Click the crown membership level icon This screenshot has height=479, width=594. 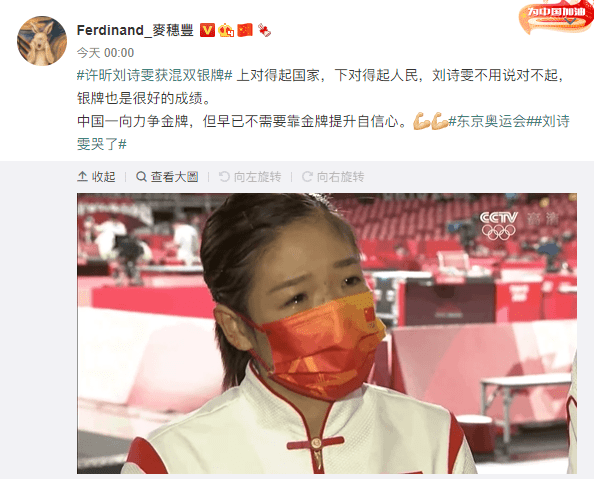click(x=226, y=30)
